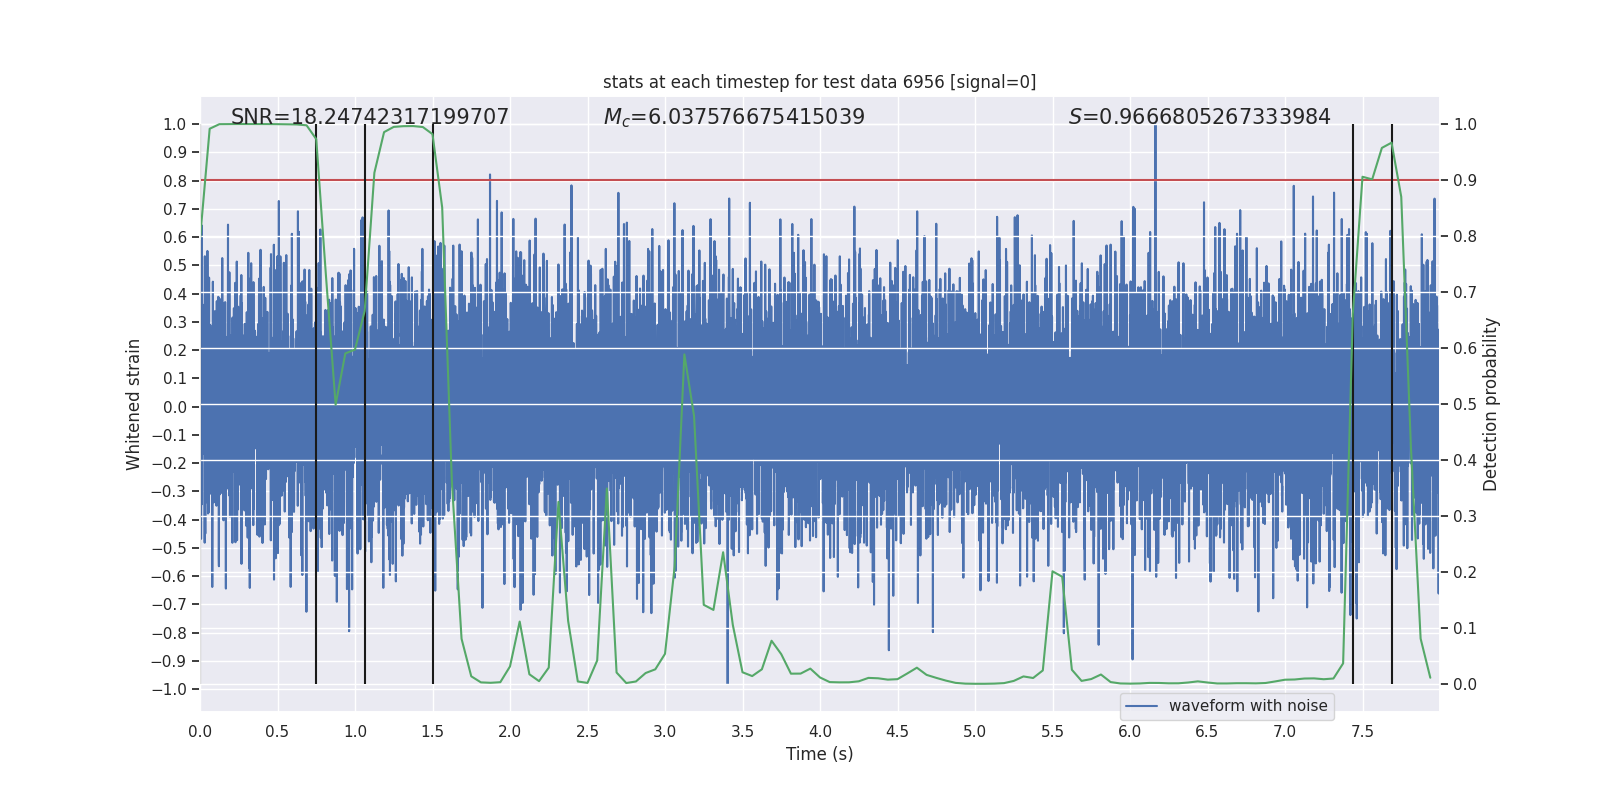The width and height of the screenshot is (1600, 800).
Task: Click the S=0.9666 annotation text
Action: pyautogui.click(x=1200, y=117)
